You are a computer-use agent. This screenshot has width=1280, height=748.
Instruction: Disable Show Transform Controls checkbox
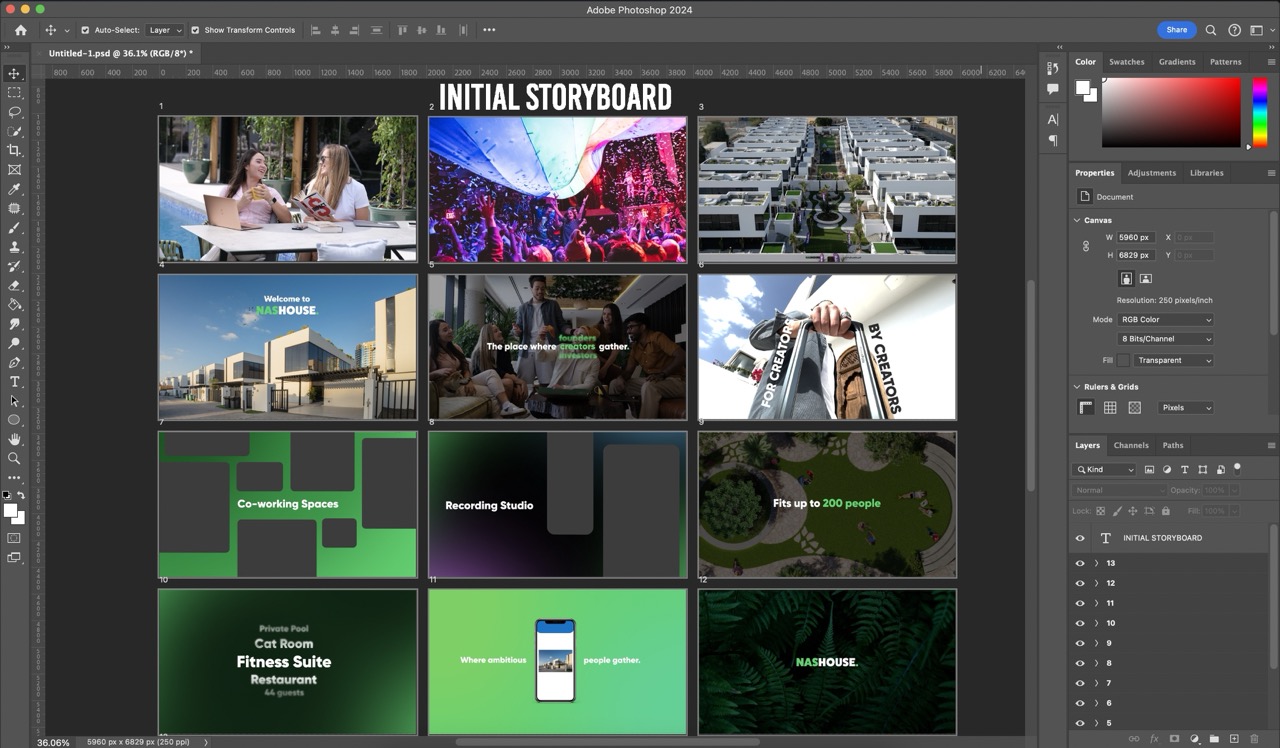click(195, 30)
